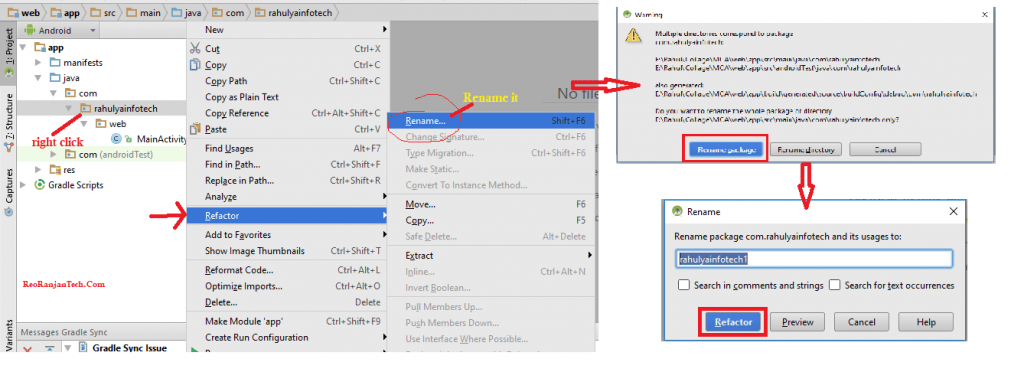
Task: Choose Replace in Path... entry
Action: (x=288, y=181)
